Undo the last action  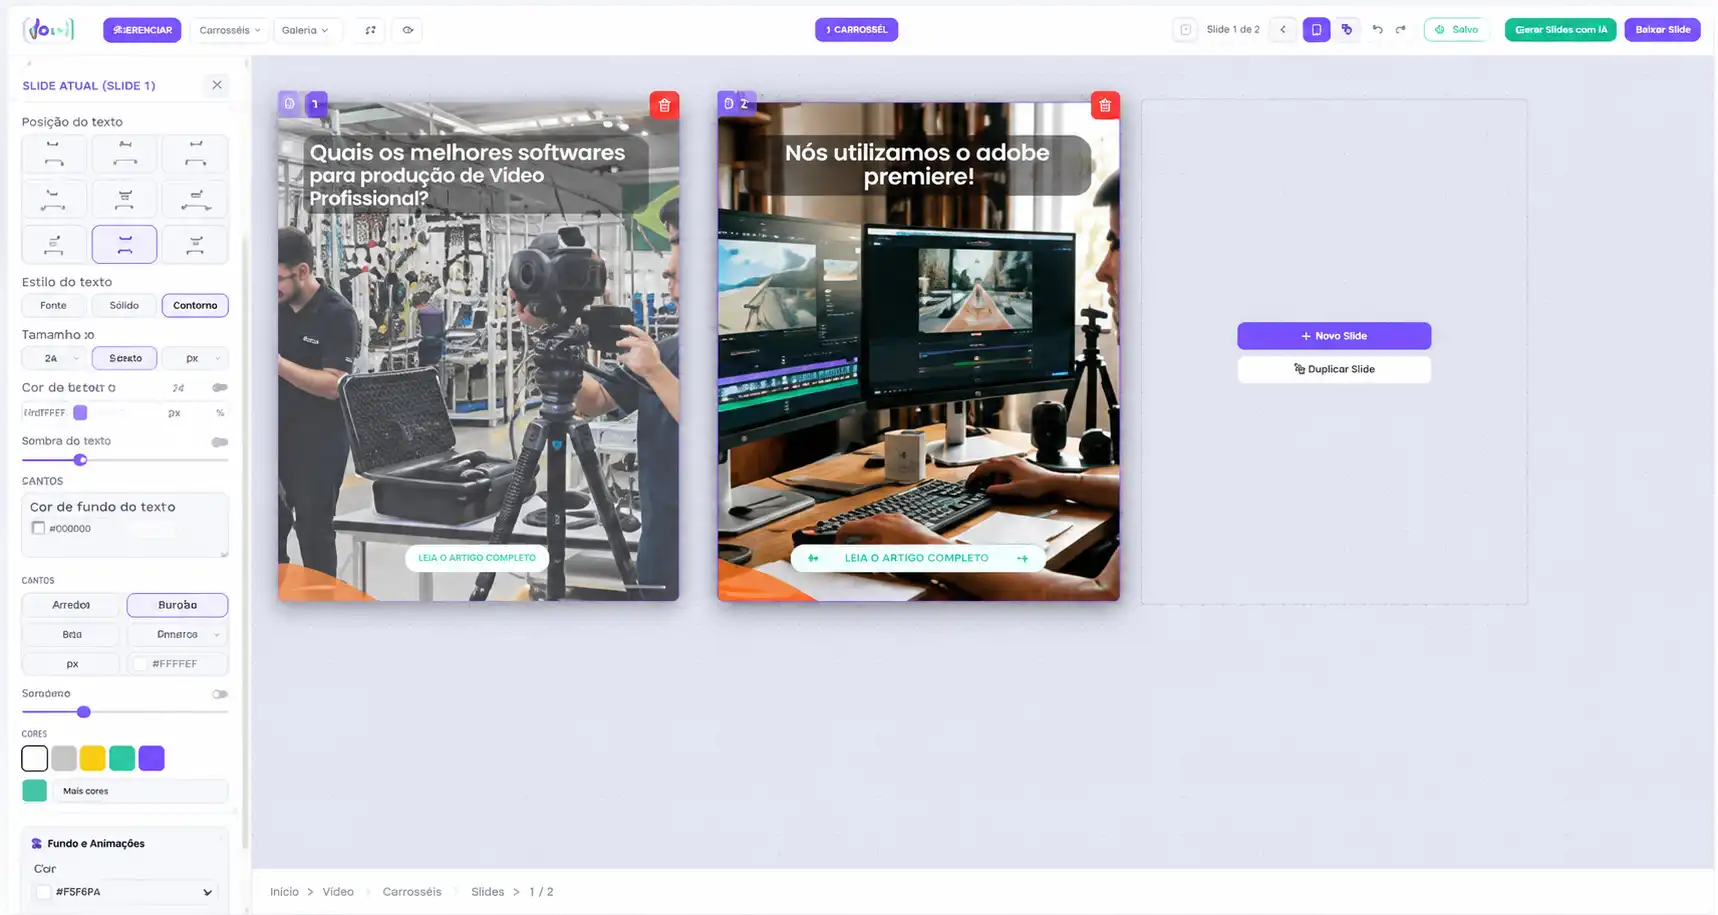coord(1377,30)
